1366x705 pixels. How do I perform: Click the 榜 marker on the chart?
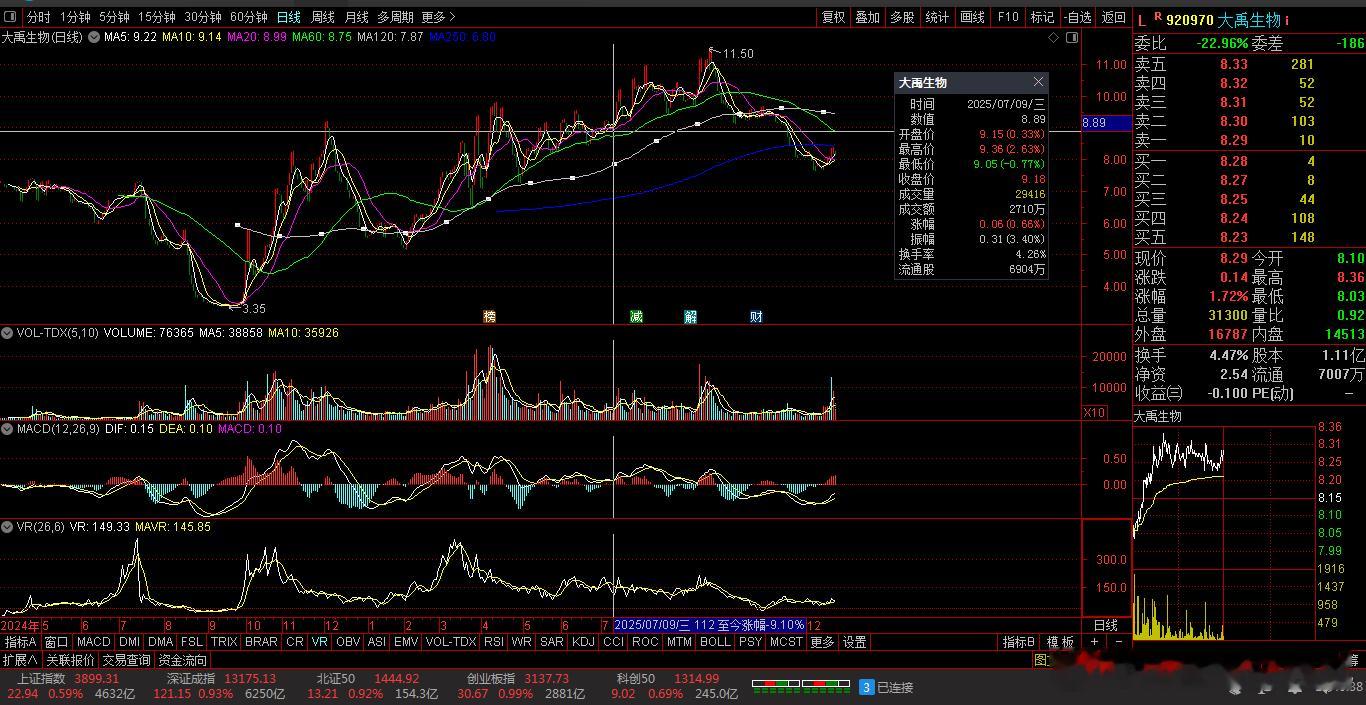489,316
